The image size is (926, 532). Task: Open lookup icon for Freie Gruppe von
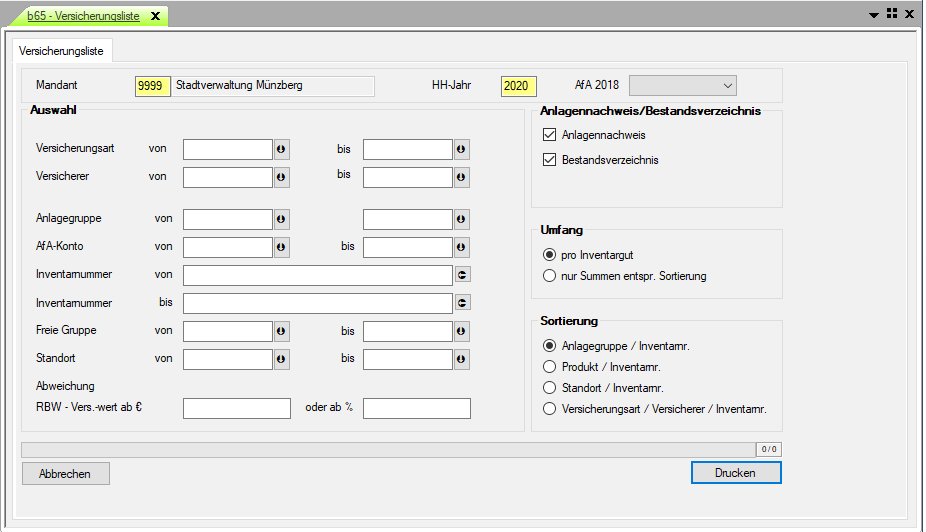[x=281, y=332]
